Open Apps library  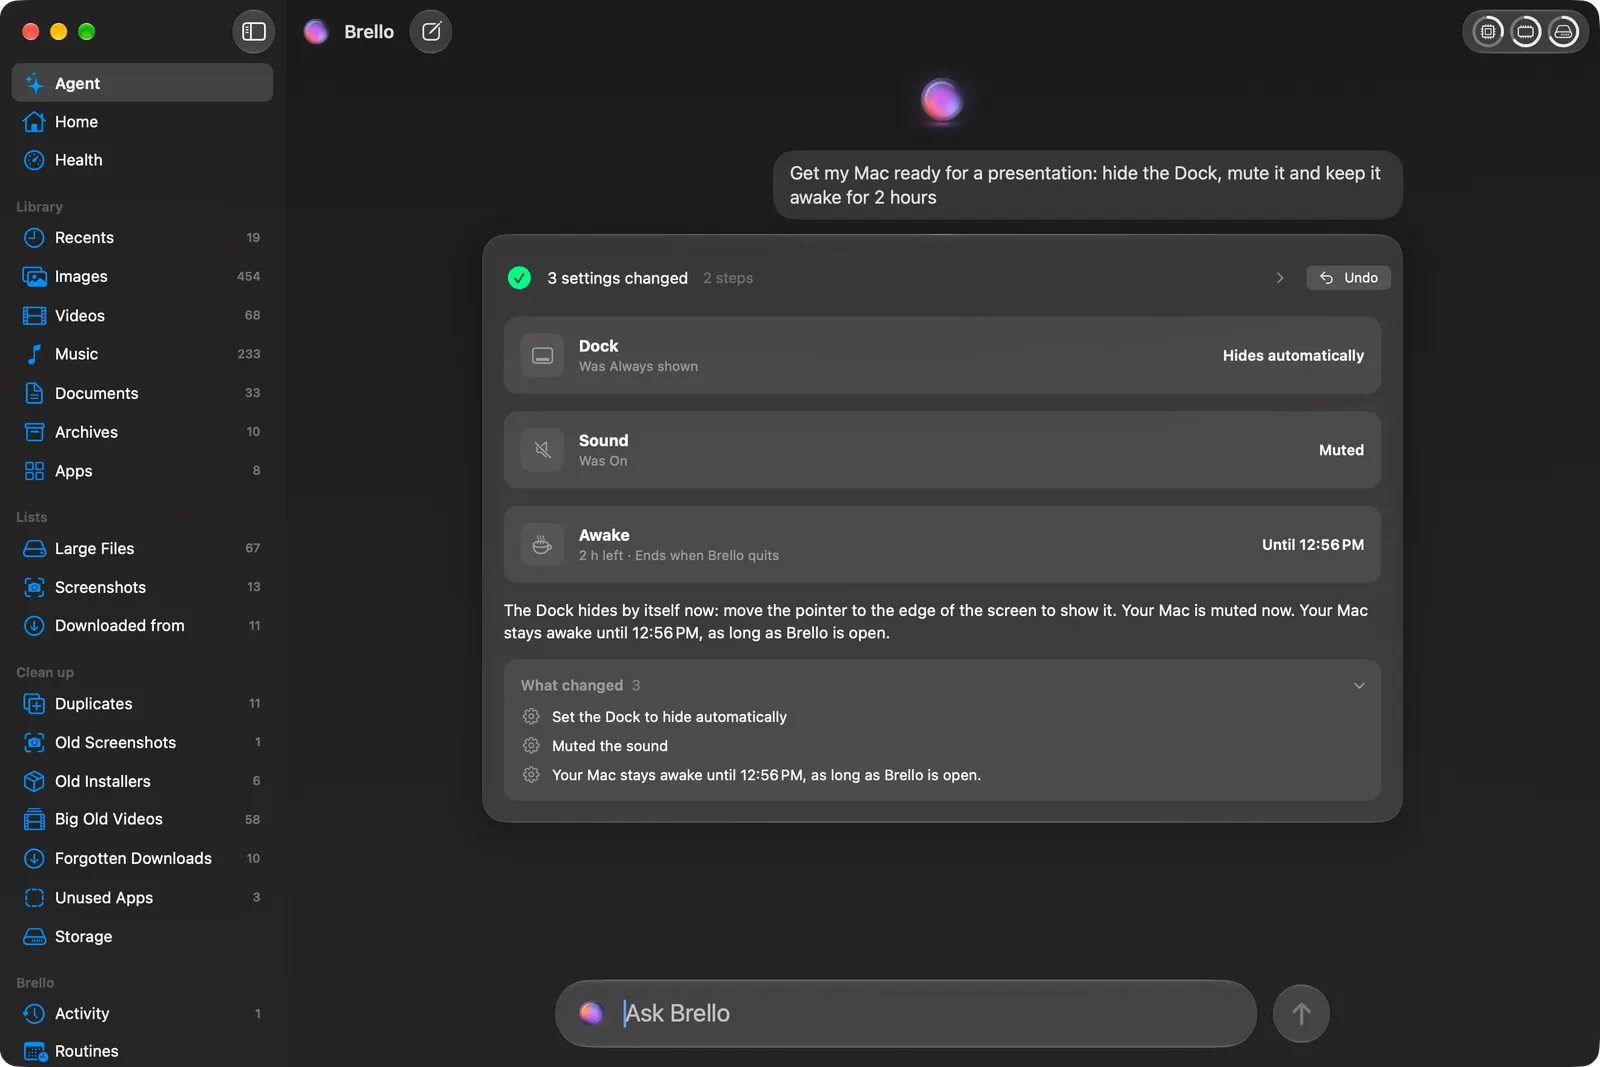click(142, 471)
